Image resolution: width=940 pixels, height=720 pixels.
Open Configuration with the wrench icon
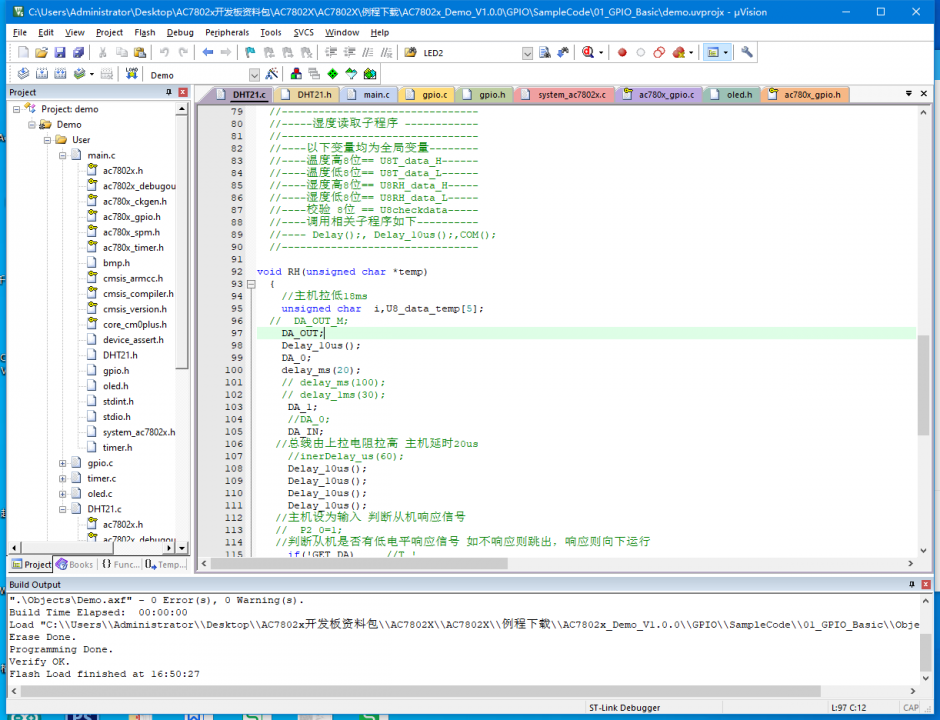[747, 53]
